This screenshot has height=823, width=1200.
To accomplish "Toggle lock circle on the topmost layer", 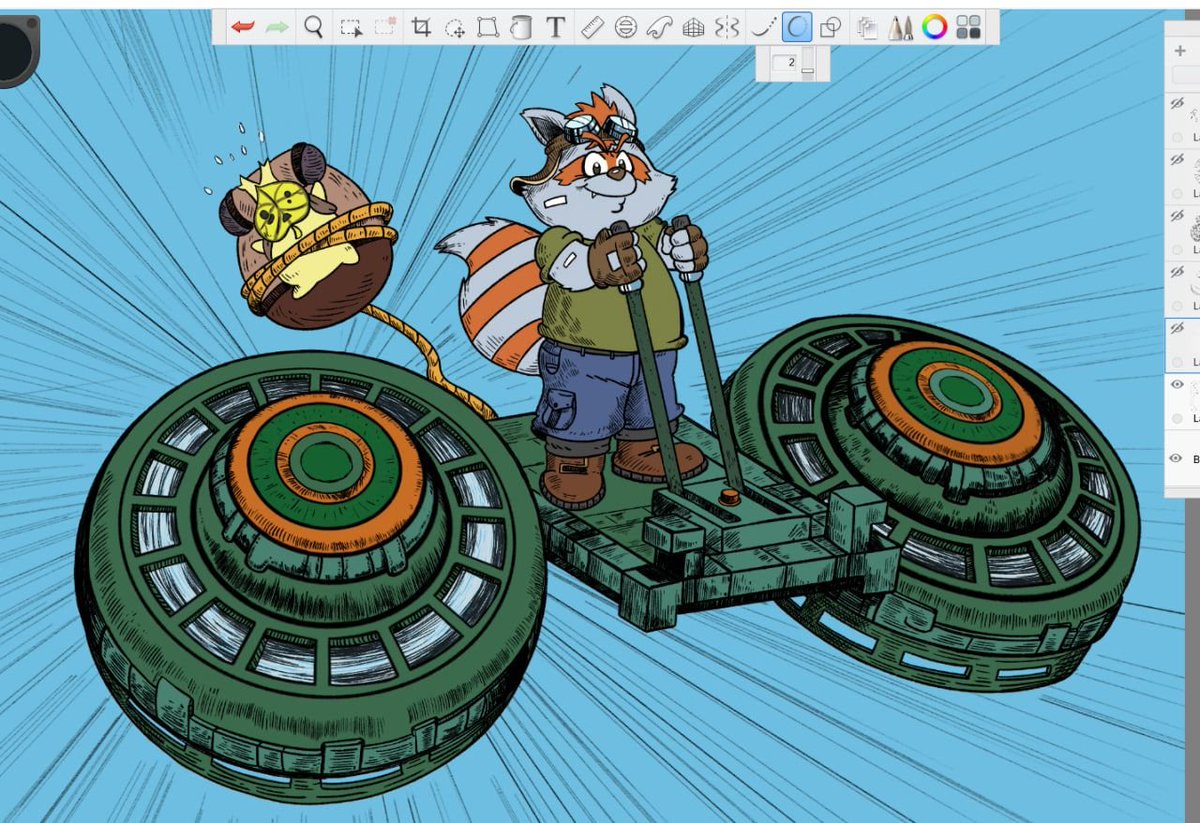I will (1177, 137).
